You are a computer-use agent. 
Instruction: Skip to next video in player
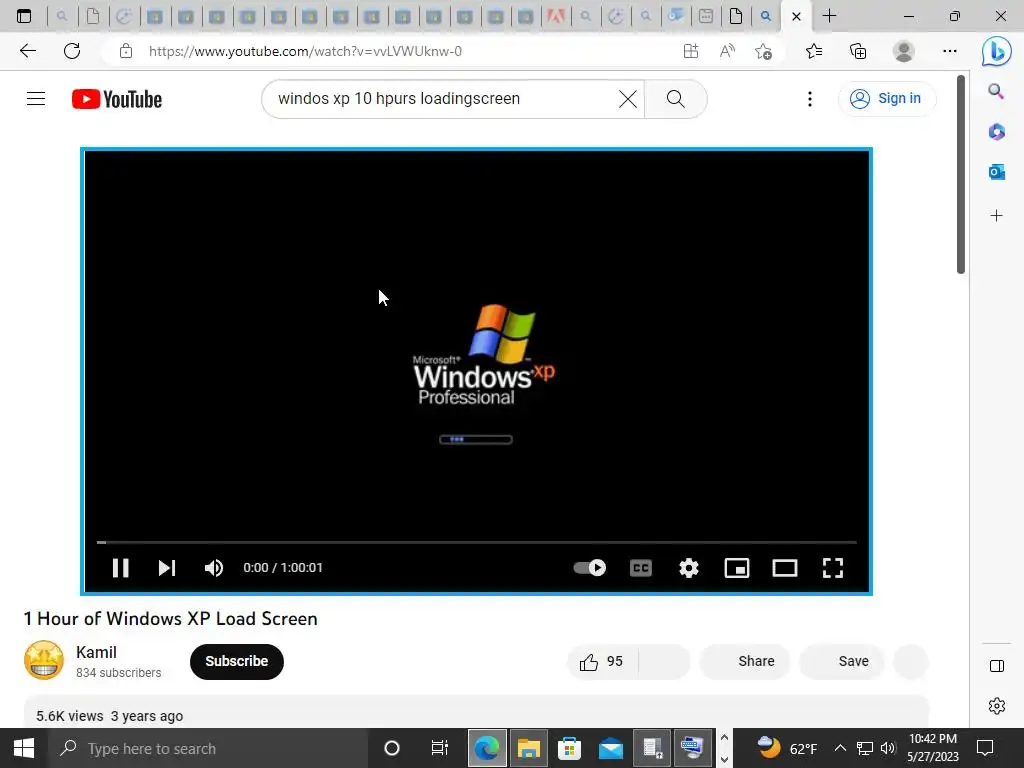pos(167,568)
